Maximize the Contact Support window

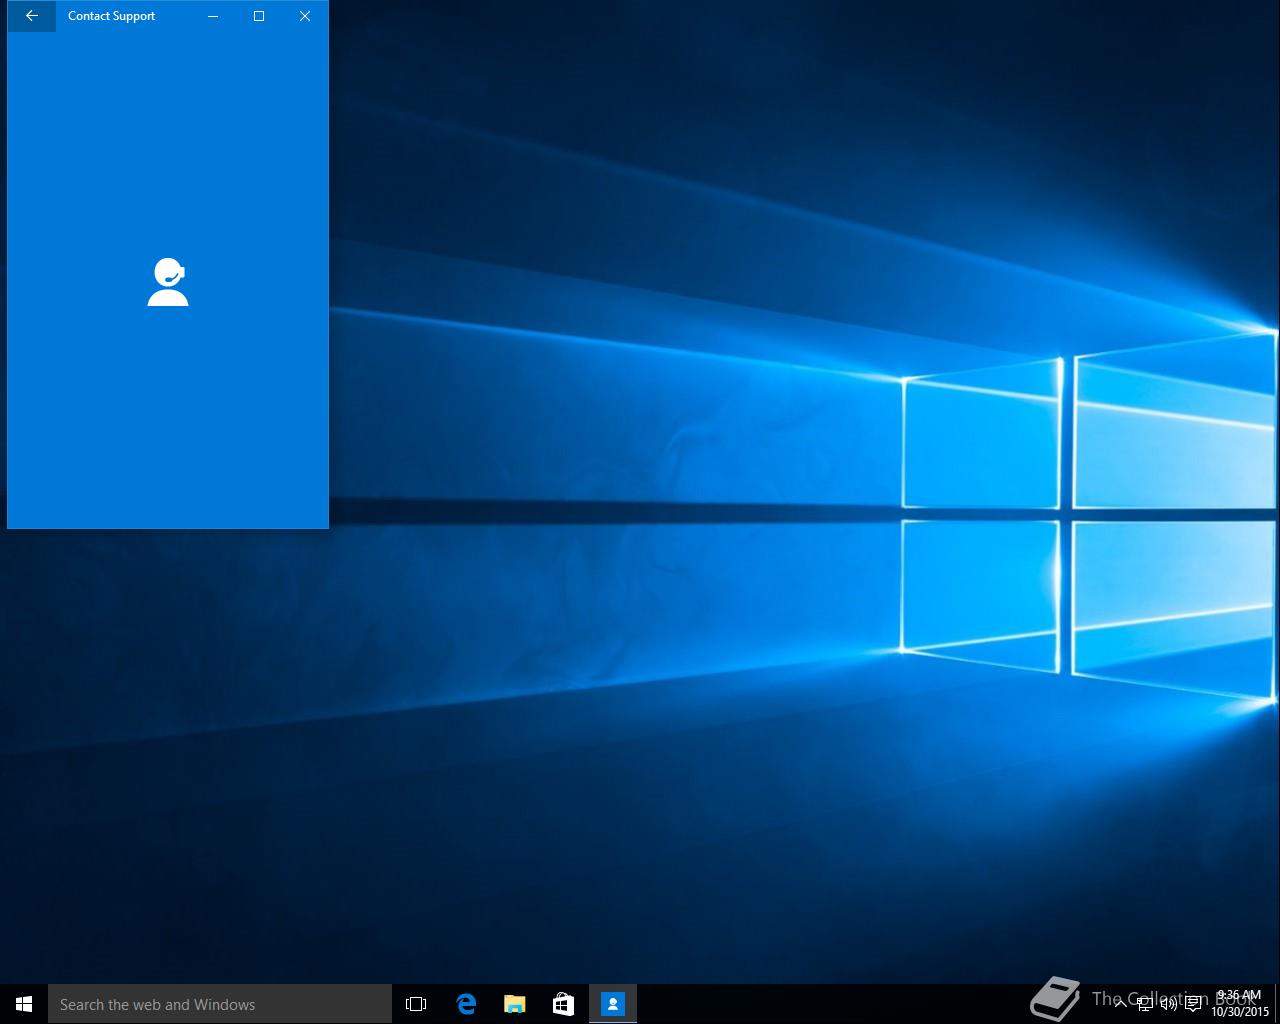click(x=259, y=16)
